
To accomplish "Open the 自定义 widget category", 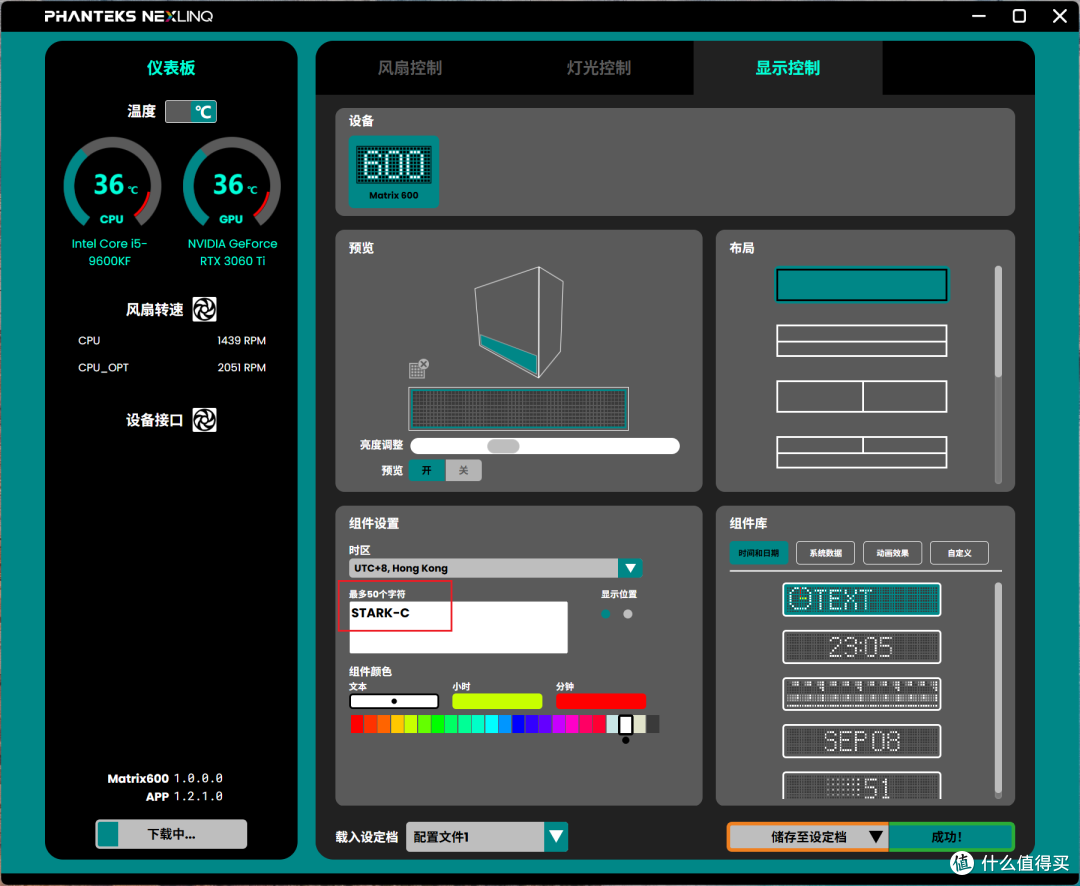I will click(x=959, y=553).
